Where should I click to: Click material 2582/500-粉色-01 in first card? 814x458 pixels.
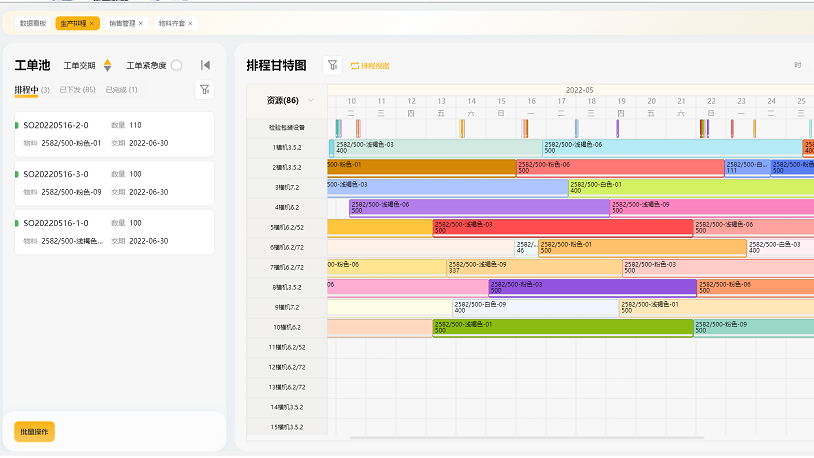(x=71, y=143)
